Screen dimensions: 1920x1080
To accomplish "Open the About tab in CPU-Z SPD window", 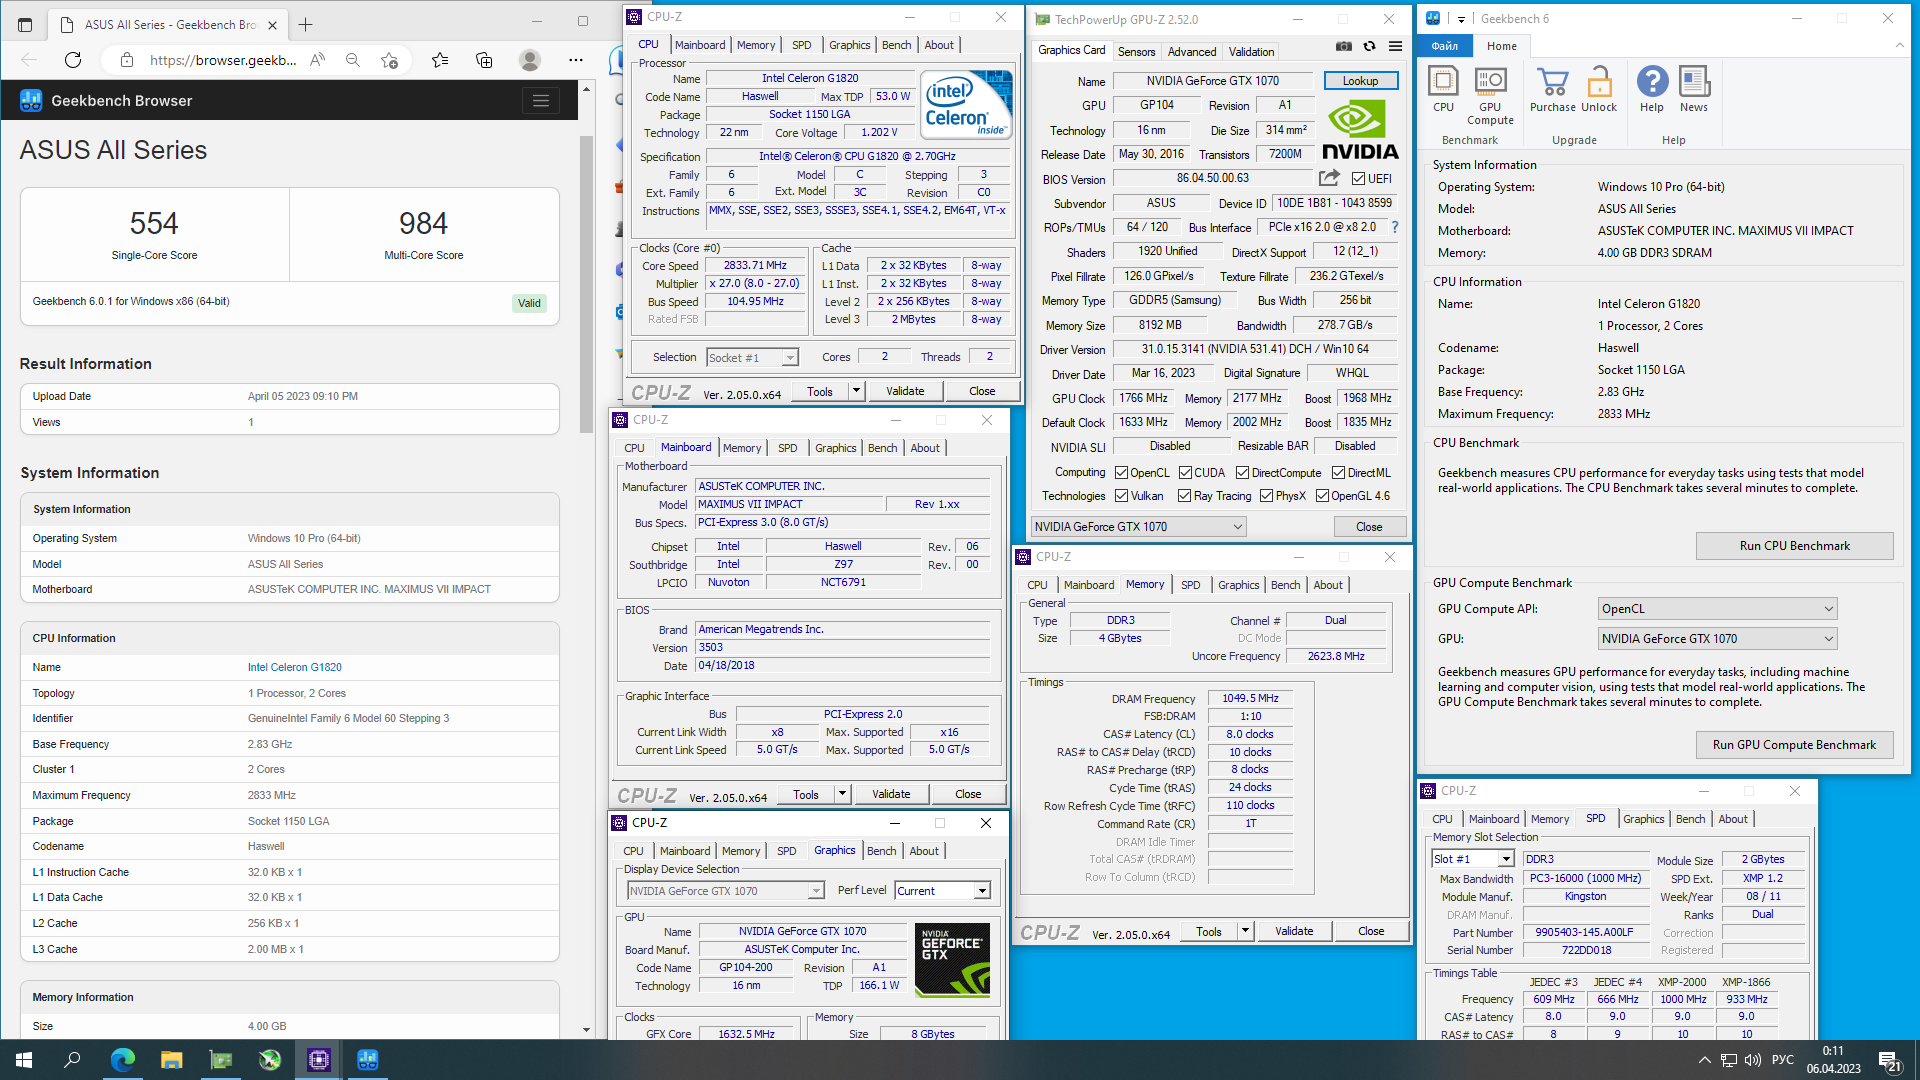I will (1733, 819).
